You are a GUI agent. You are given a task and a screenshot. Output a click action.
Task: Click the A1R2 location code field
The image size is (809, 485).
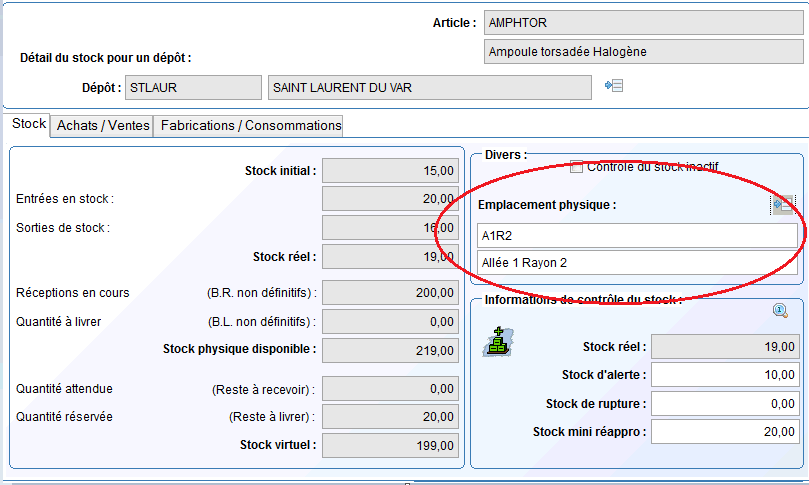coord(637,236)
